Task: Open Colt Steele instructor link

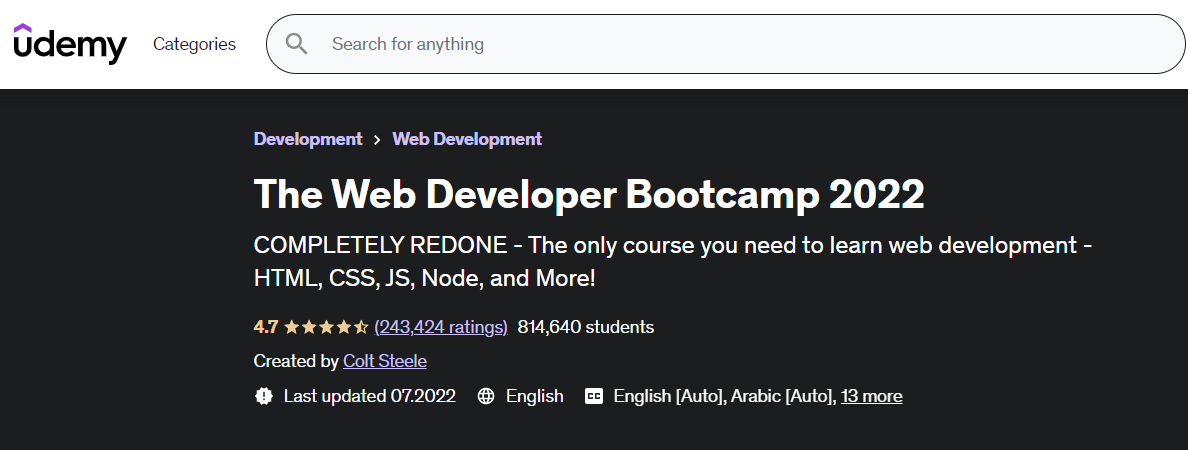Action: (385, 361)
